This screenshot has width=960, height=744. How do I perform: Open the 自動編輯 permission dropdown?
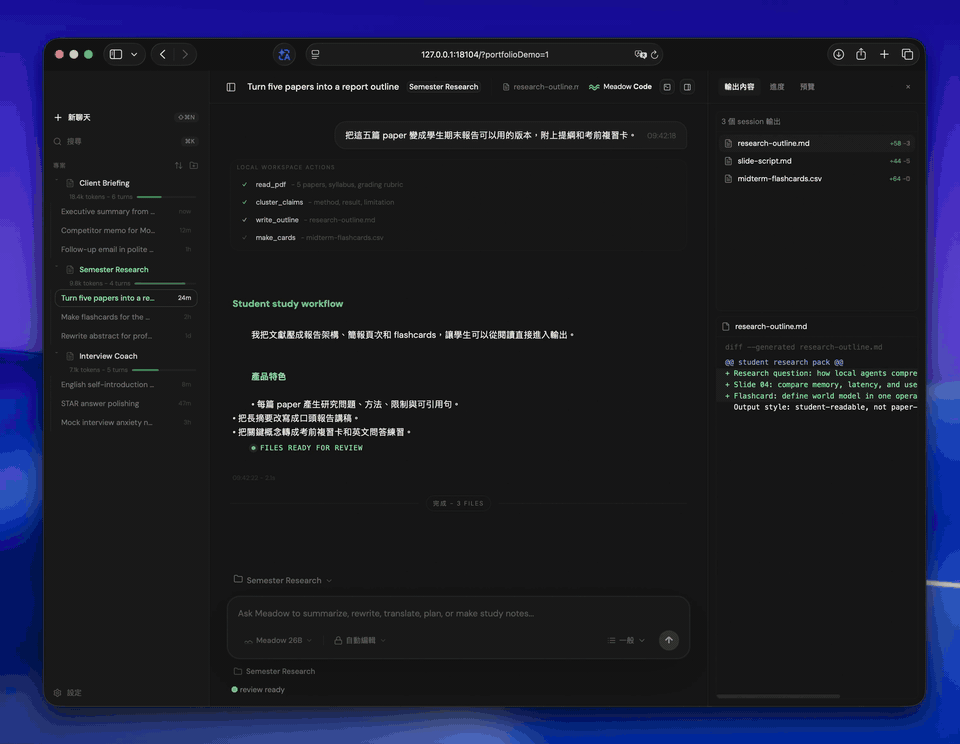(360, 641)
